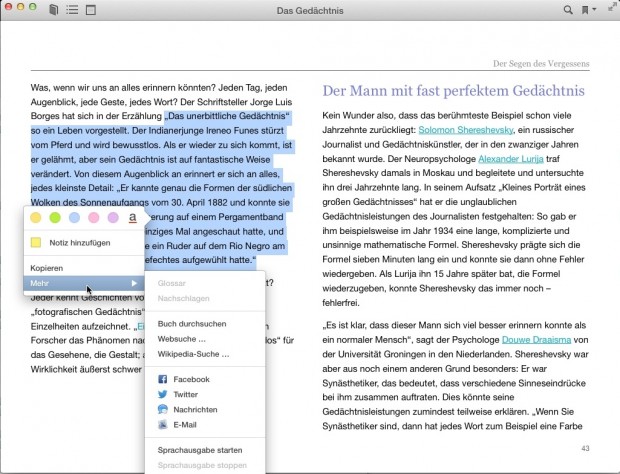620x474 pixels.
Task: Share via Nachrichten menu label
Action: (x=195, y=410)
